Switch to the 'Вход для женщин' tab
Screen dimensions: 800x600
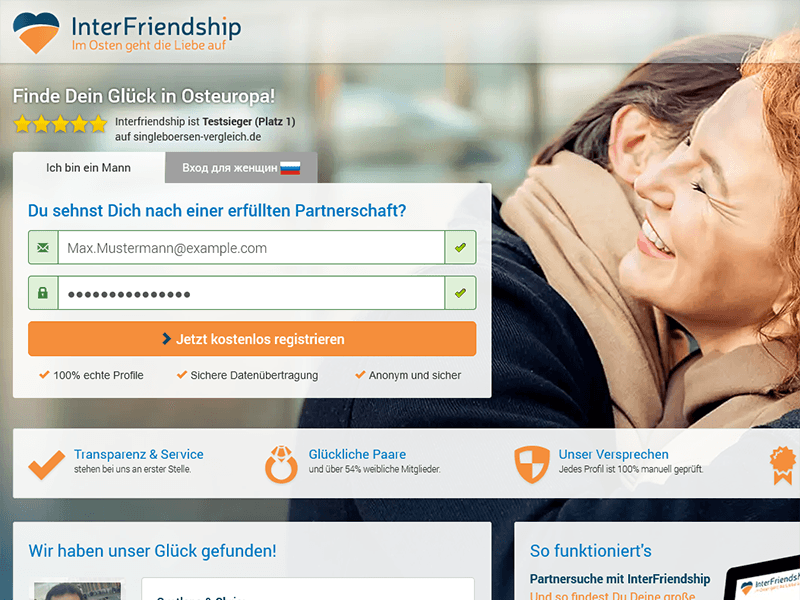pos(241,168)
